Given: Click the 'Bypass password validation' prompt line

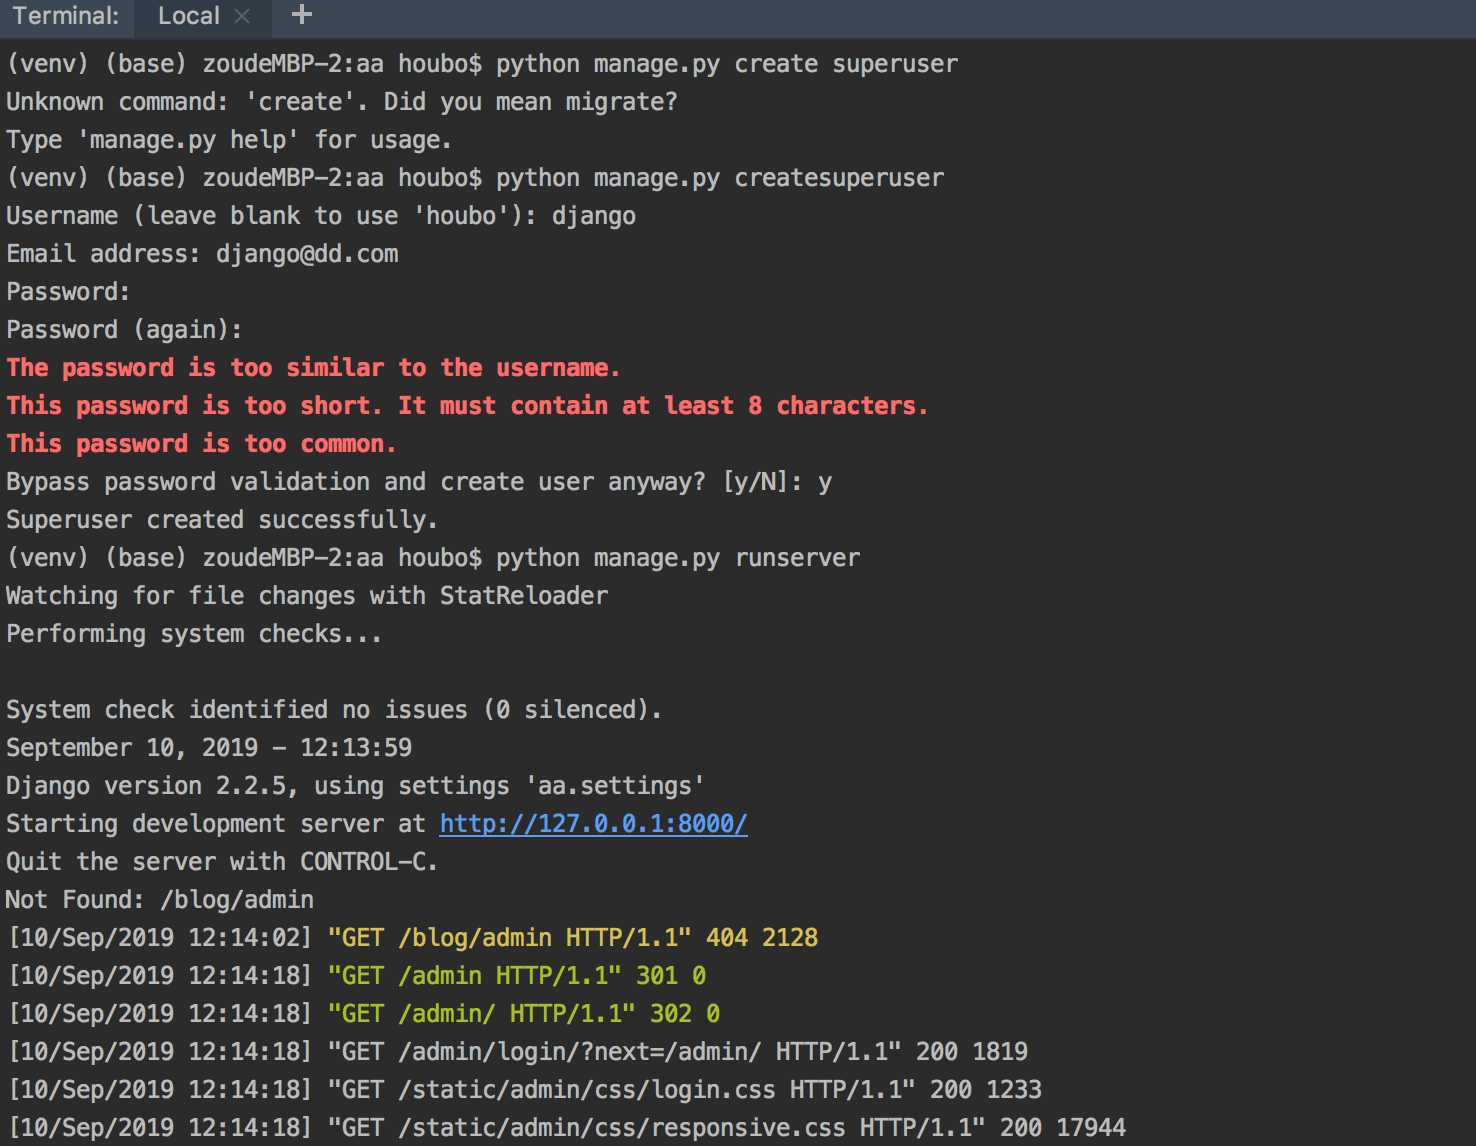Looking at the screenshot, I should (419, 482).
